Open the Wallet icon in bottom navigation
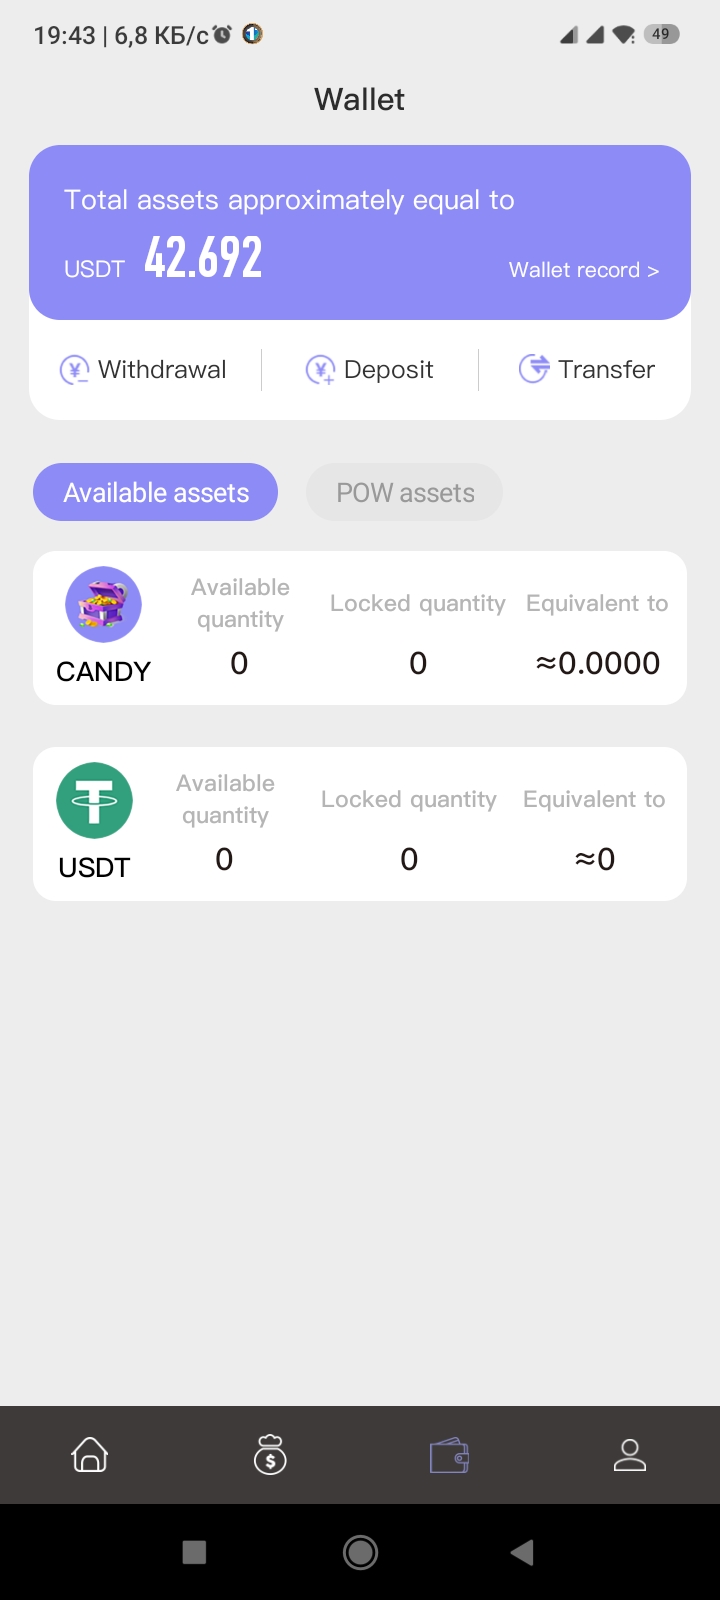Image resolution: width=720 pixels, height=1600 pixels. tap(449, 1454)
